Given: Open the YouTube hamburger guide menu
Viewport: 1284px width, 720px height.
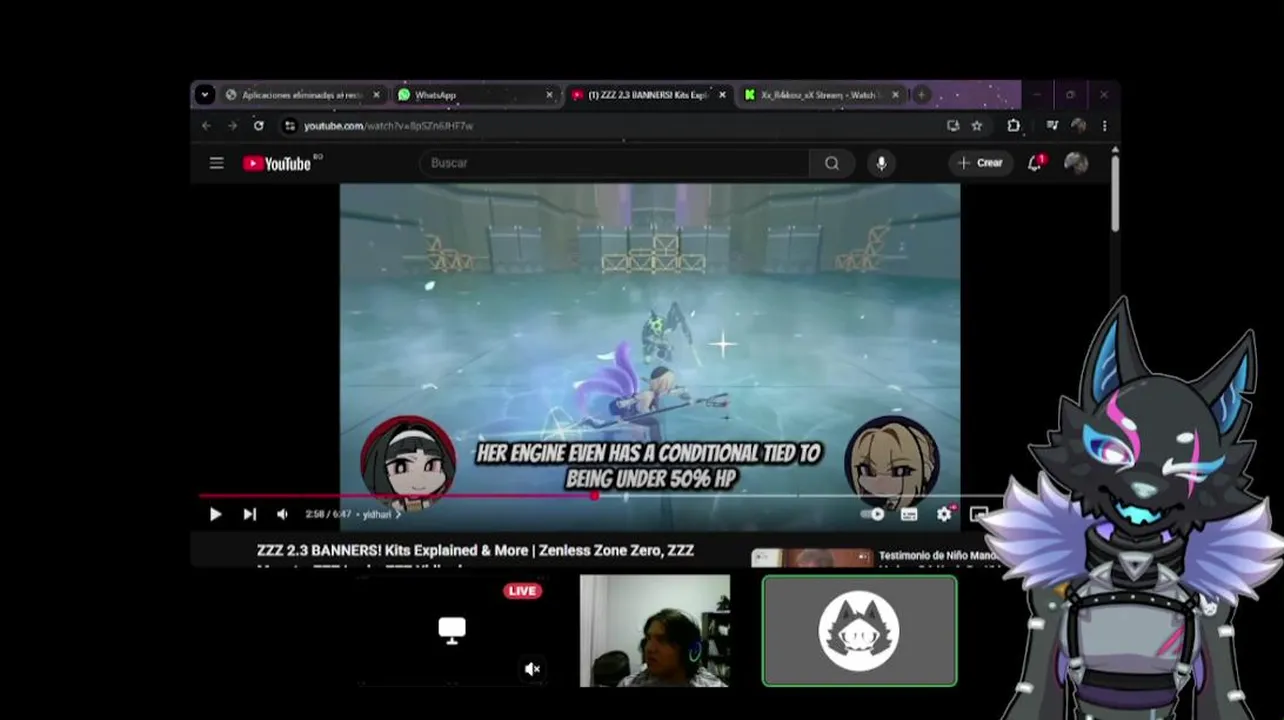Looking at the screenshot, I should 216,163.
